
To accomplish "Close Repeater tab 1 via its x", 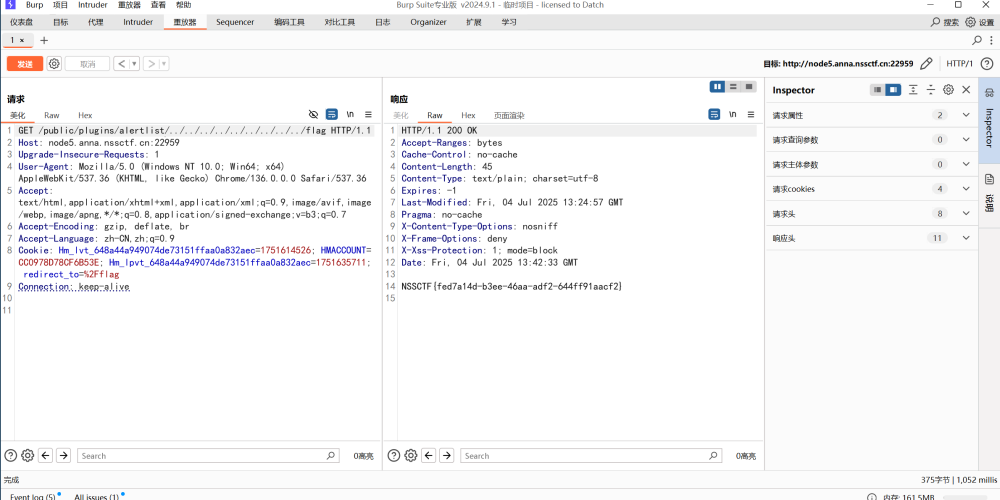I will point(22,40).
